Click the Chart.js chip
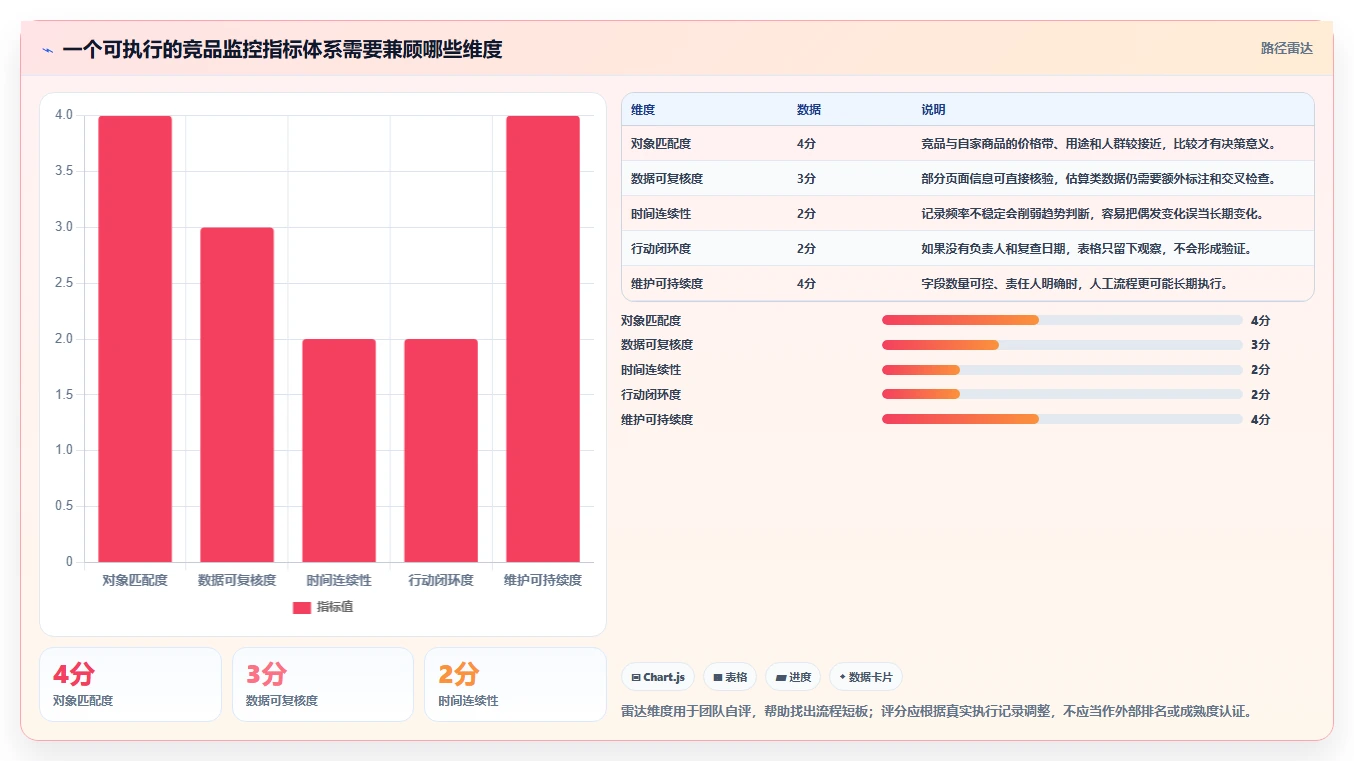1354x761 pixels. click(658, 677)
